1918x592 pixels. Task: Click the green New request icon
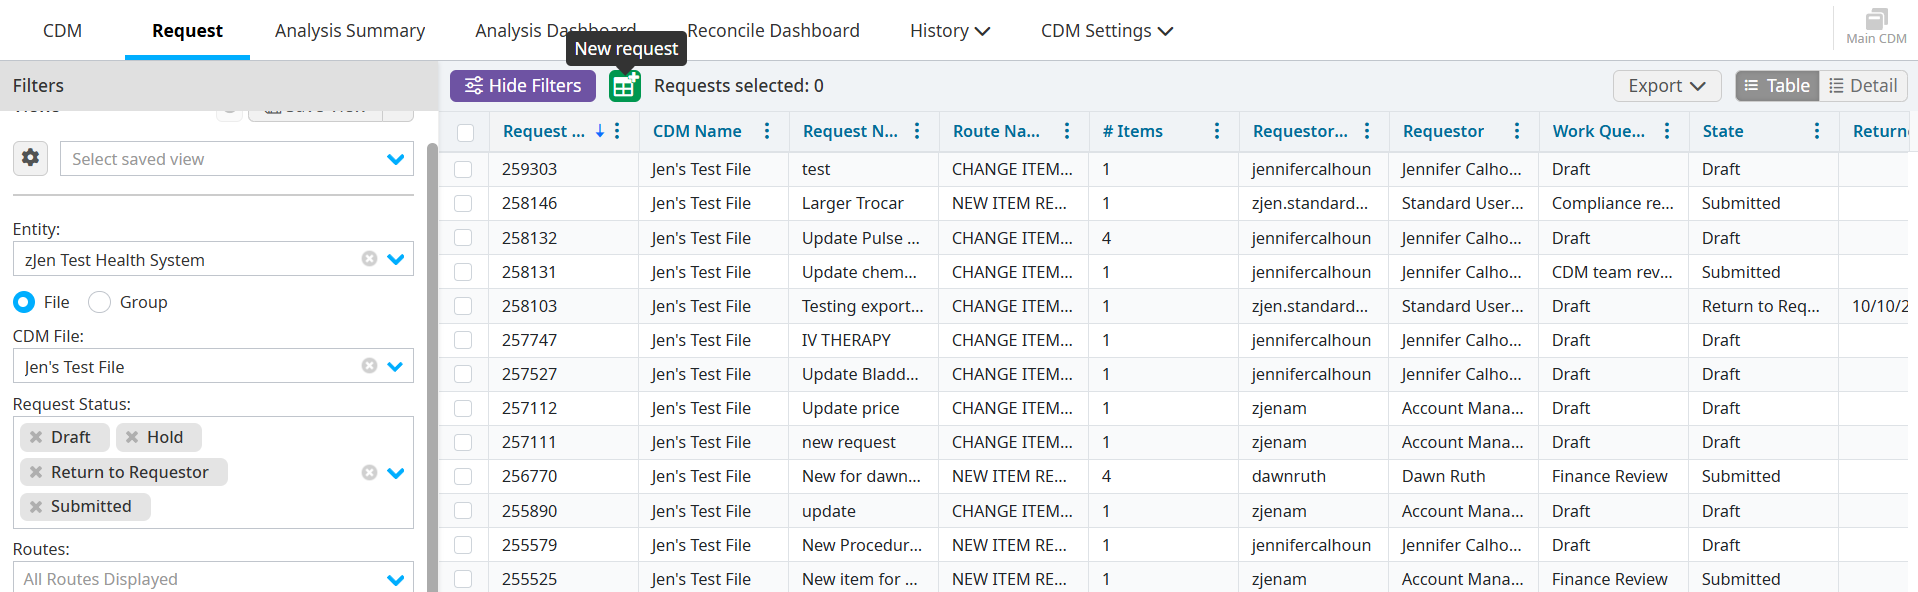(x=625, y=86)
